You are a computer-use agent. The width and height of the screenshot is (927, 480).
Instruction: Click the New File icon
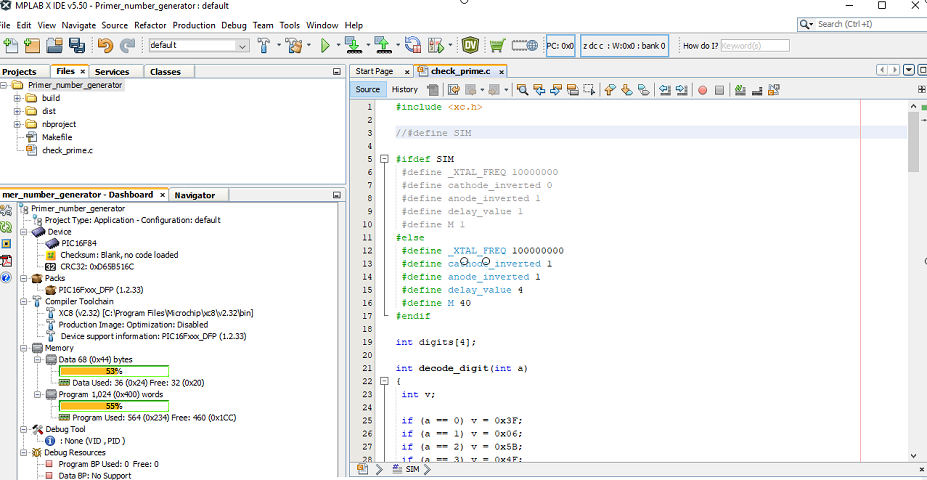(11, 45)
